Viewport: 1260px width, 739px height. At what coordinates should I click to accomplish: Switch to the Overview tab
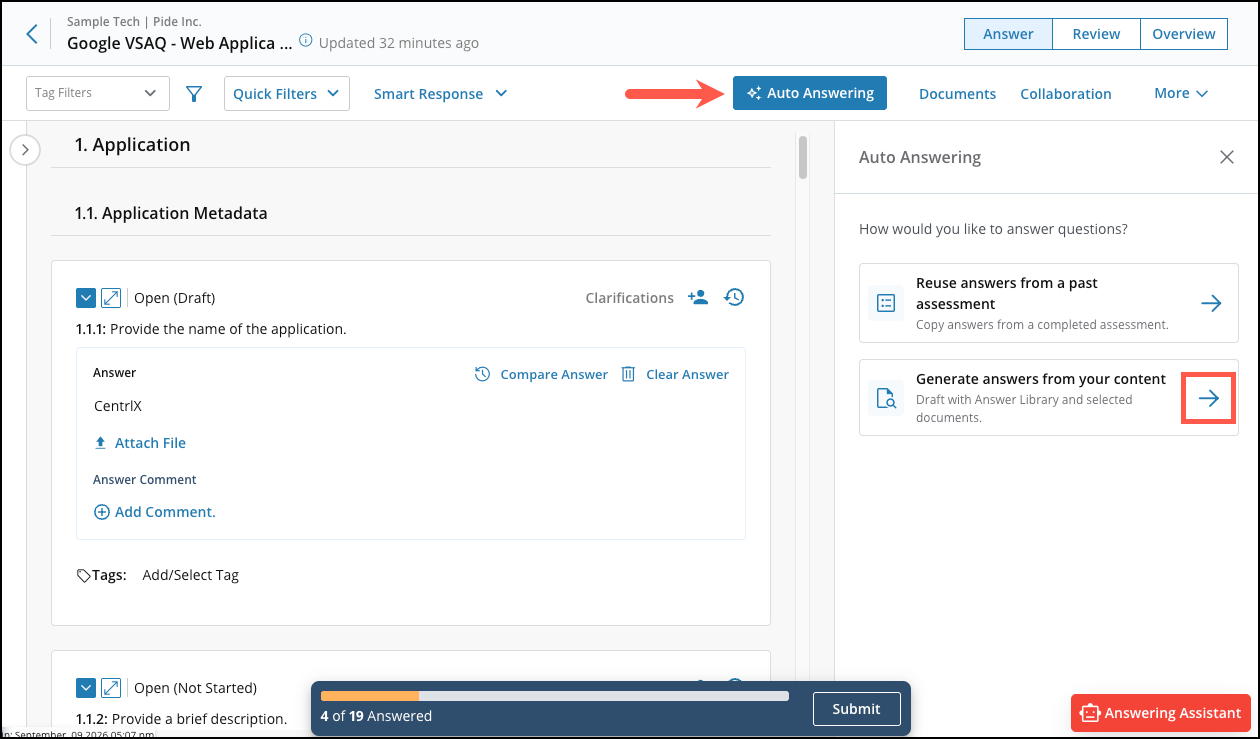point(1184,33)
